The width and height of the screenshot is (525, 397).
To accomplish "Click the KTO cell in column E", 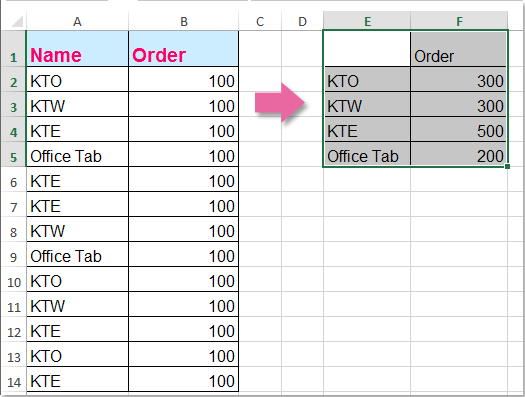I will (367, 79).
